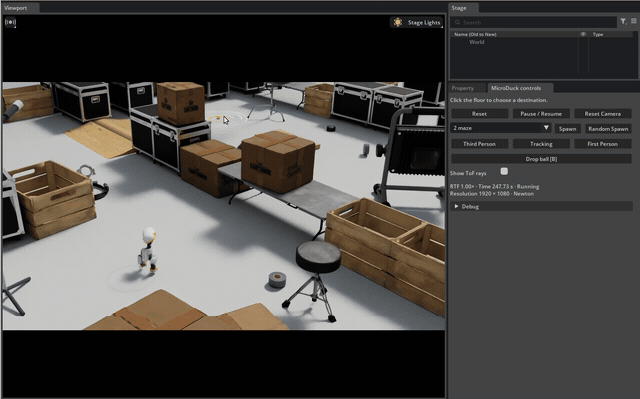Click the Stage Lights label button

coord(424,22)
